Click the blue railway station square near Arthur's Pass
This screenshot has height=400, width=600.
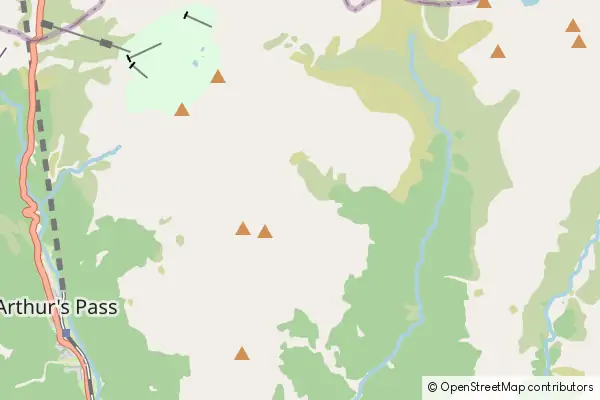[66, 333]
